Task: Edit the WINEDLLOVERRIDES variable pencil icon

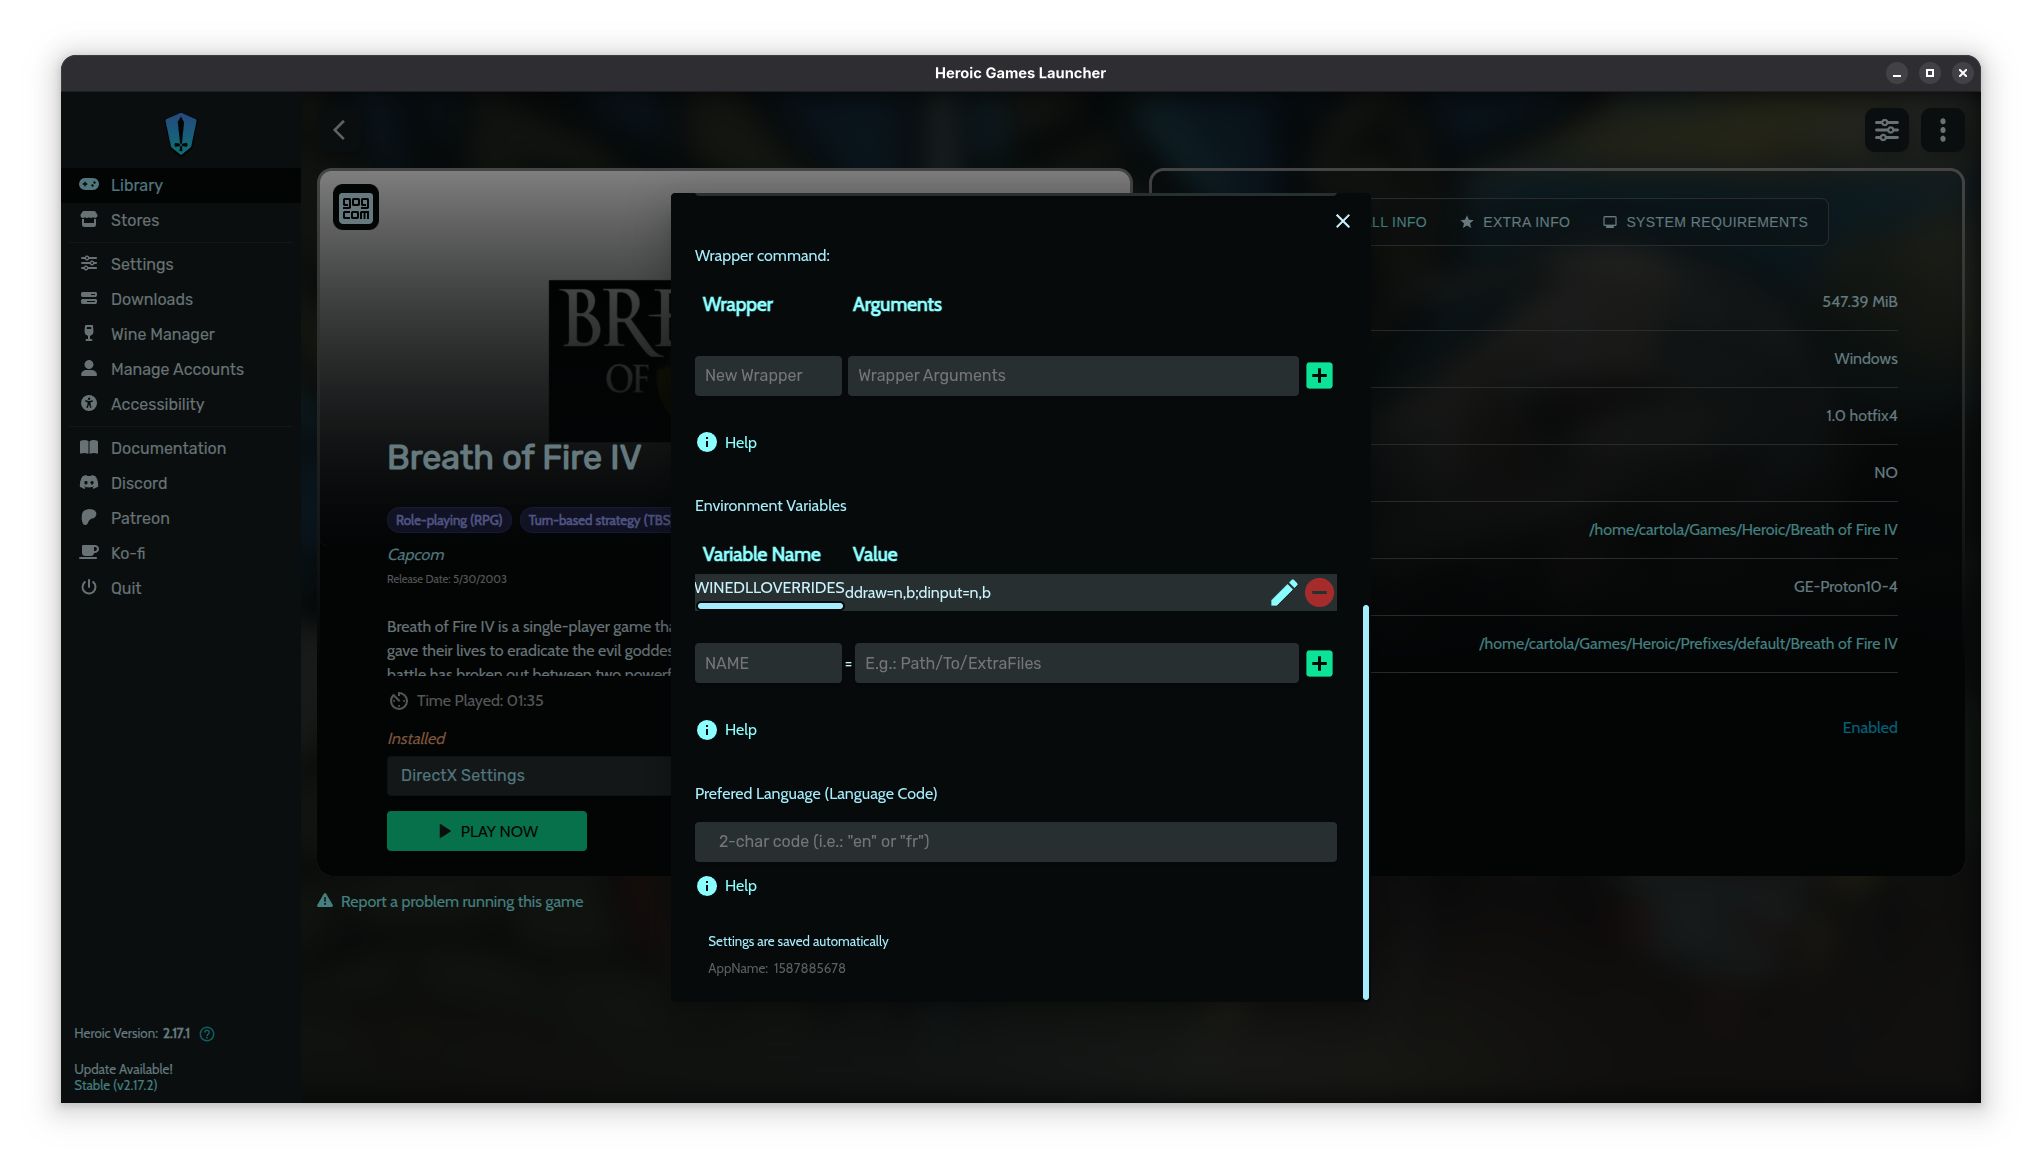Action: tap(1284, 592)
